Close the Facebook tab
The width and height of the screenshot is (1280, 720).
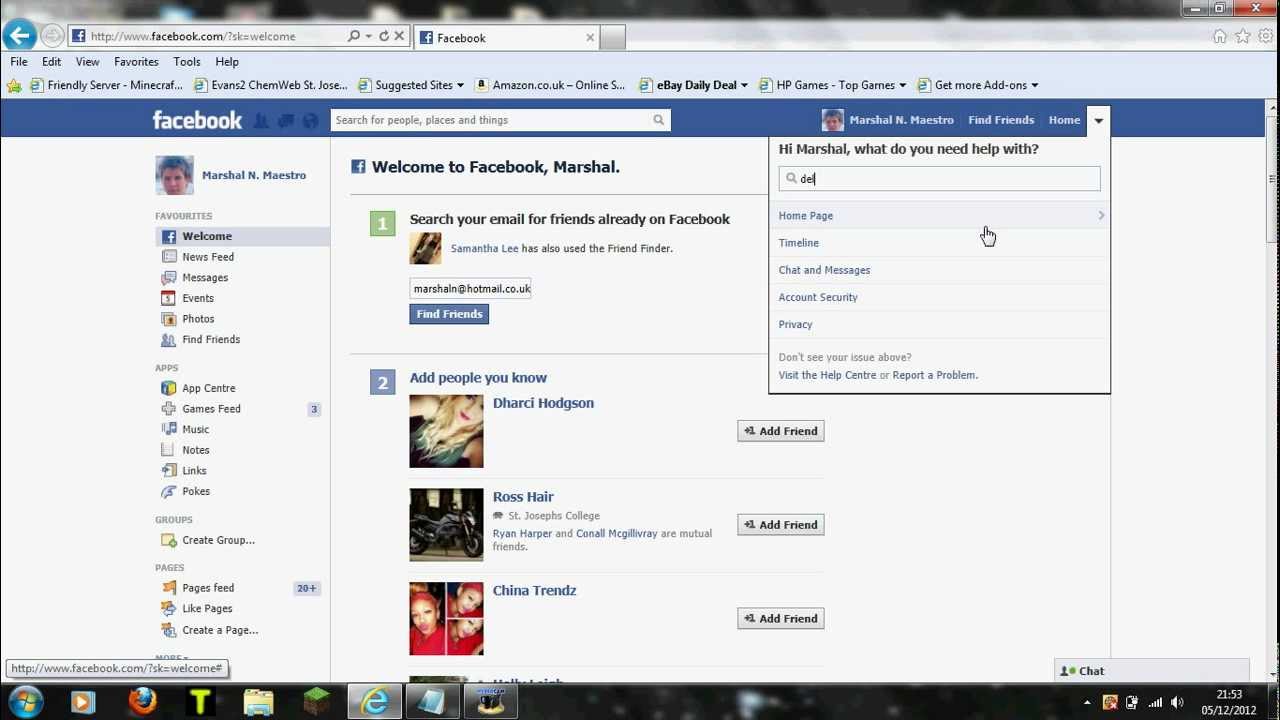[590, 37]
